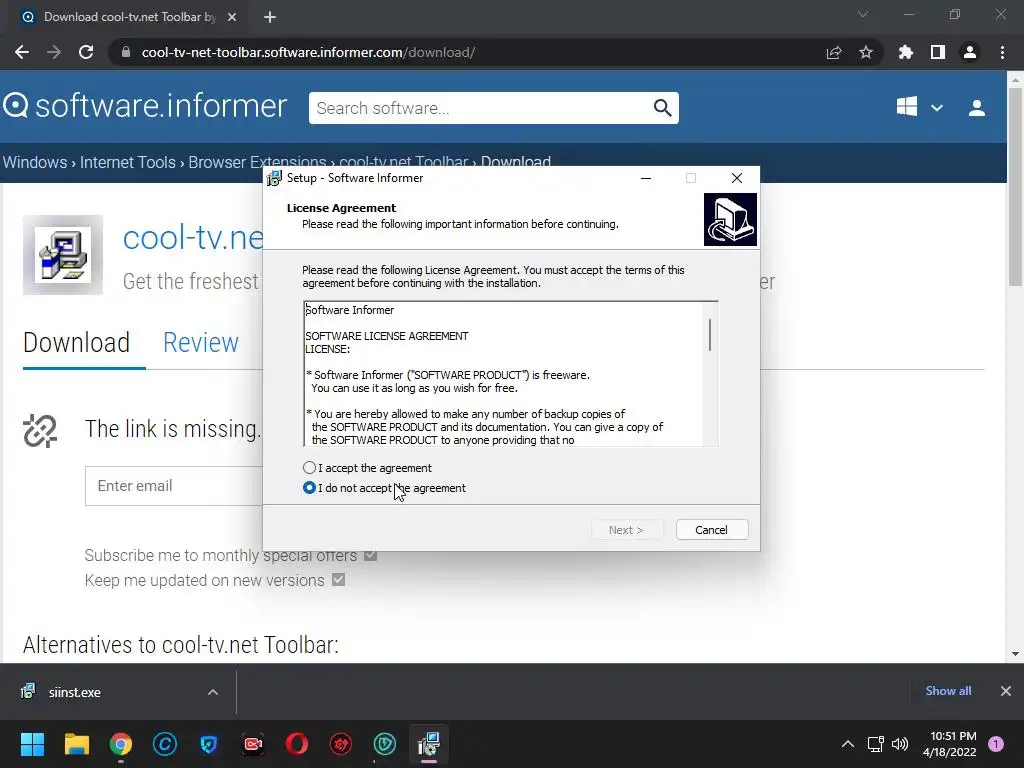Open Opera browser from the taskbar
The image size is (1024, 768).
pos(296,744)
